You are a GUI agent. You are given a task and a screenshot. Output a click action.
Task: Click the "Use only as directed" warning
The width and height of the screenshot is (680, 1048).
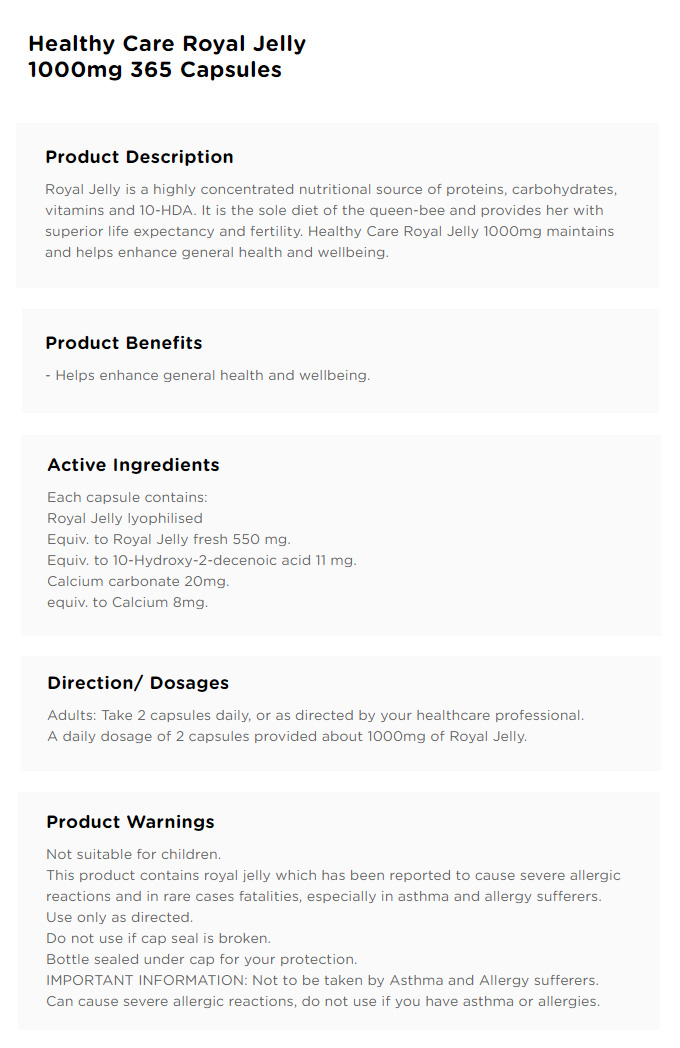120,918
